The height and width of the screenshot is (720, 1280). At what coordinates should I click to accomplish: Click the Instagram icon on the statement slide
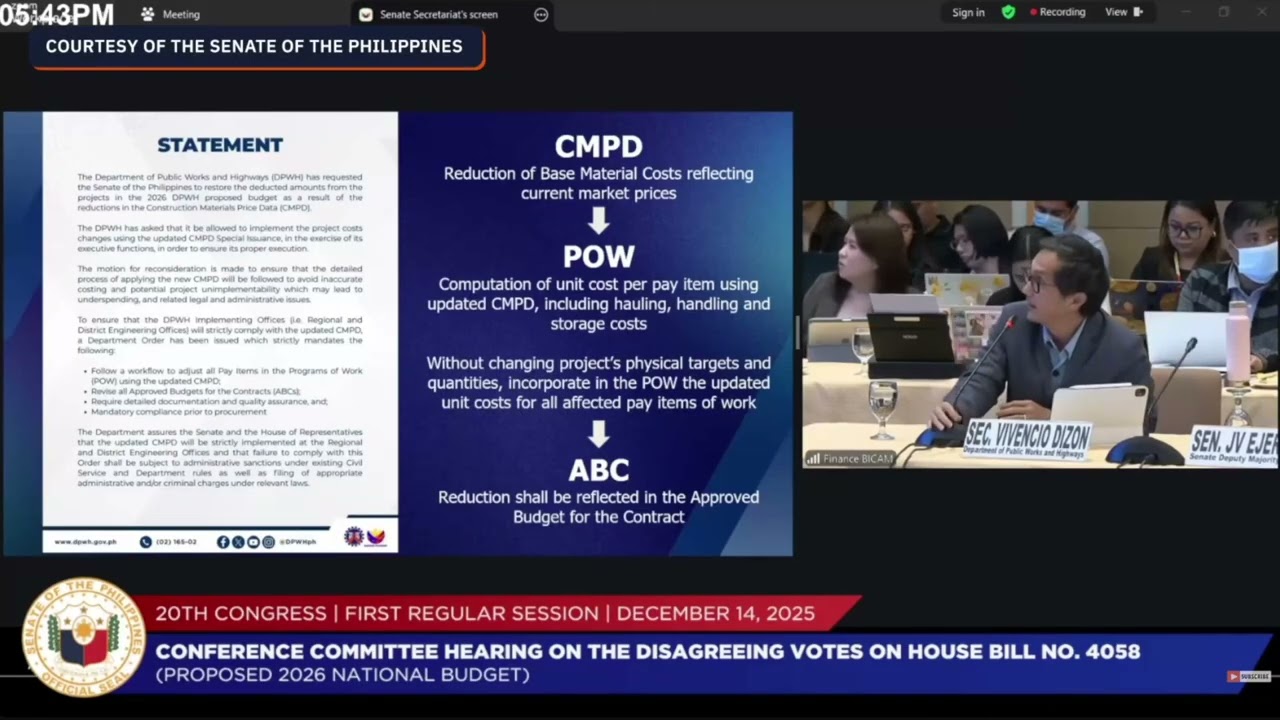pos(268,542)
